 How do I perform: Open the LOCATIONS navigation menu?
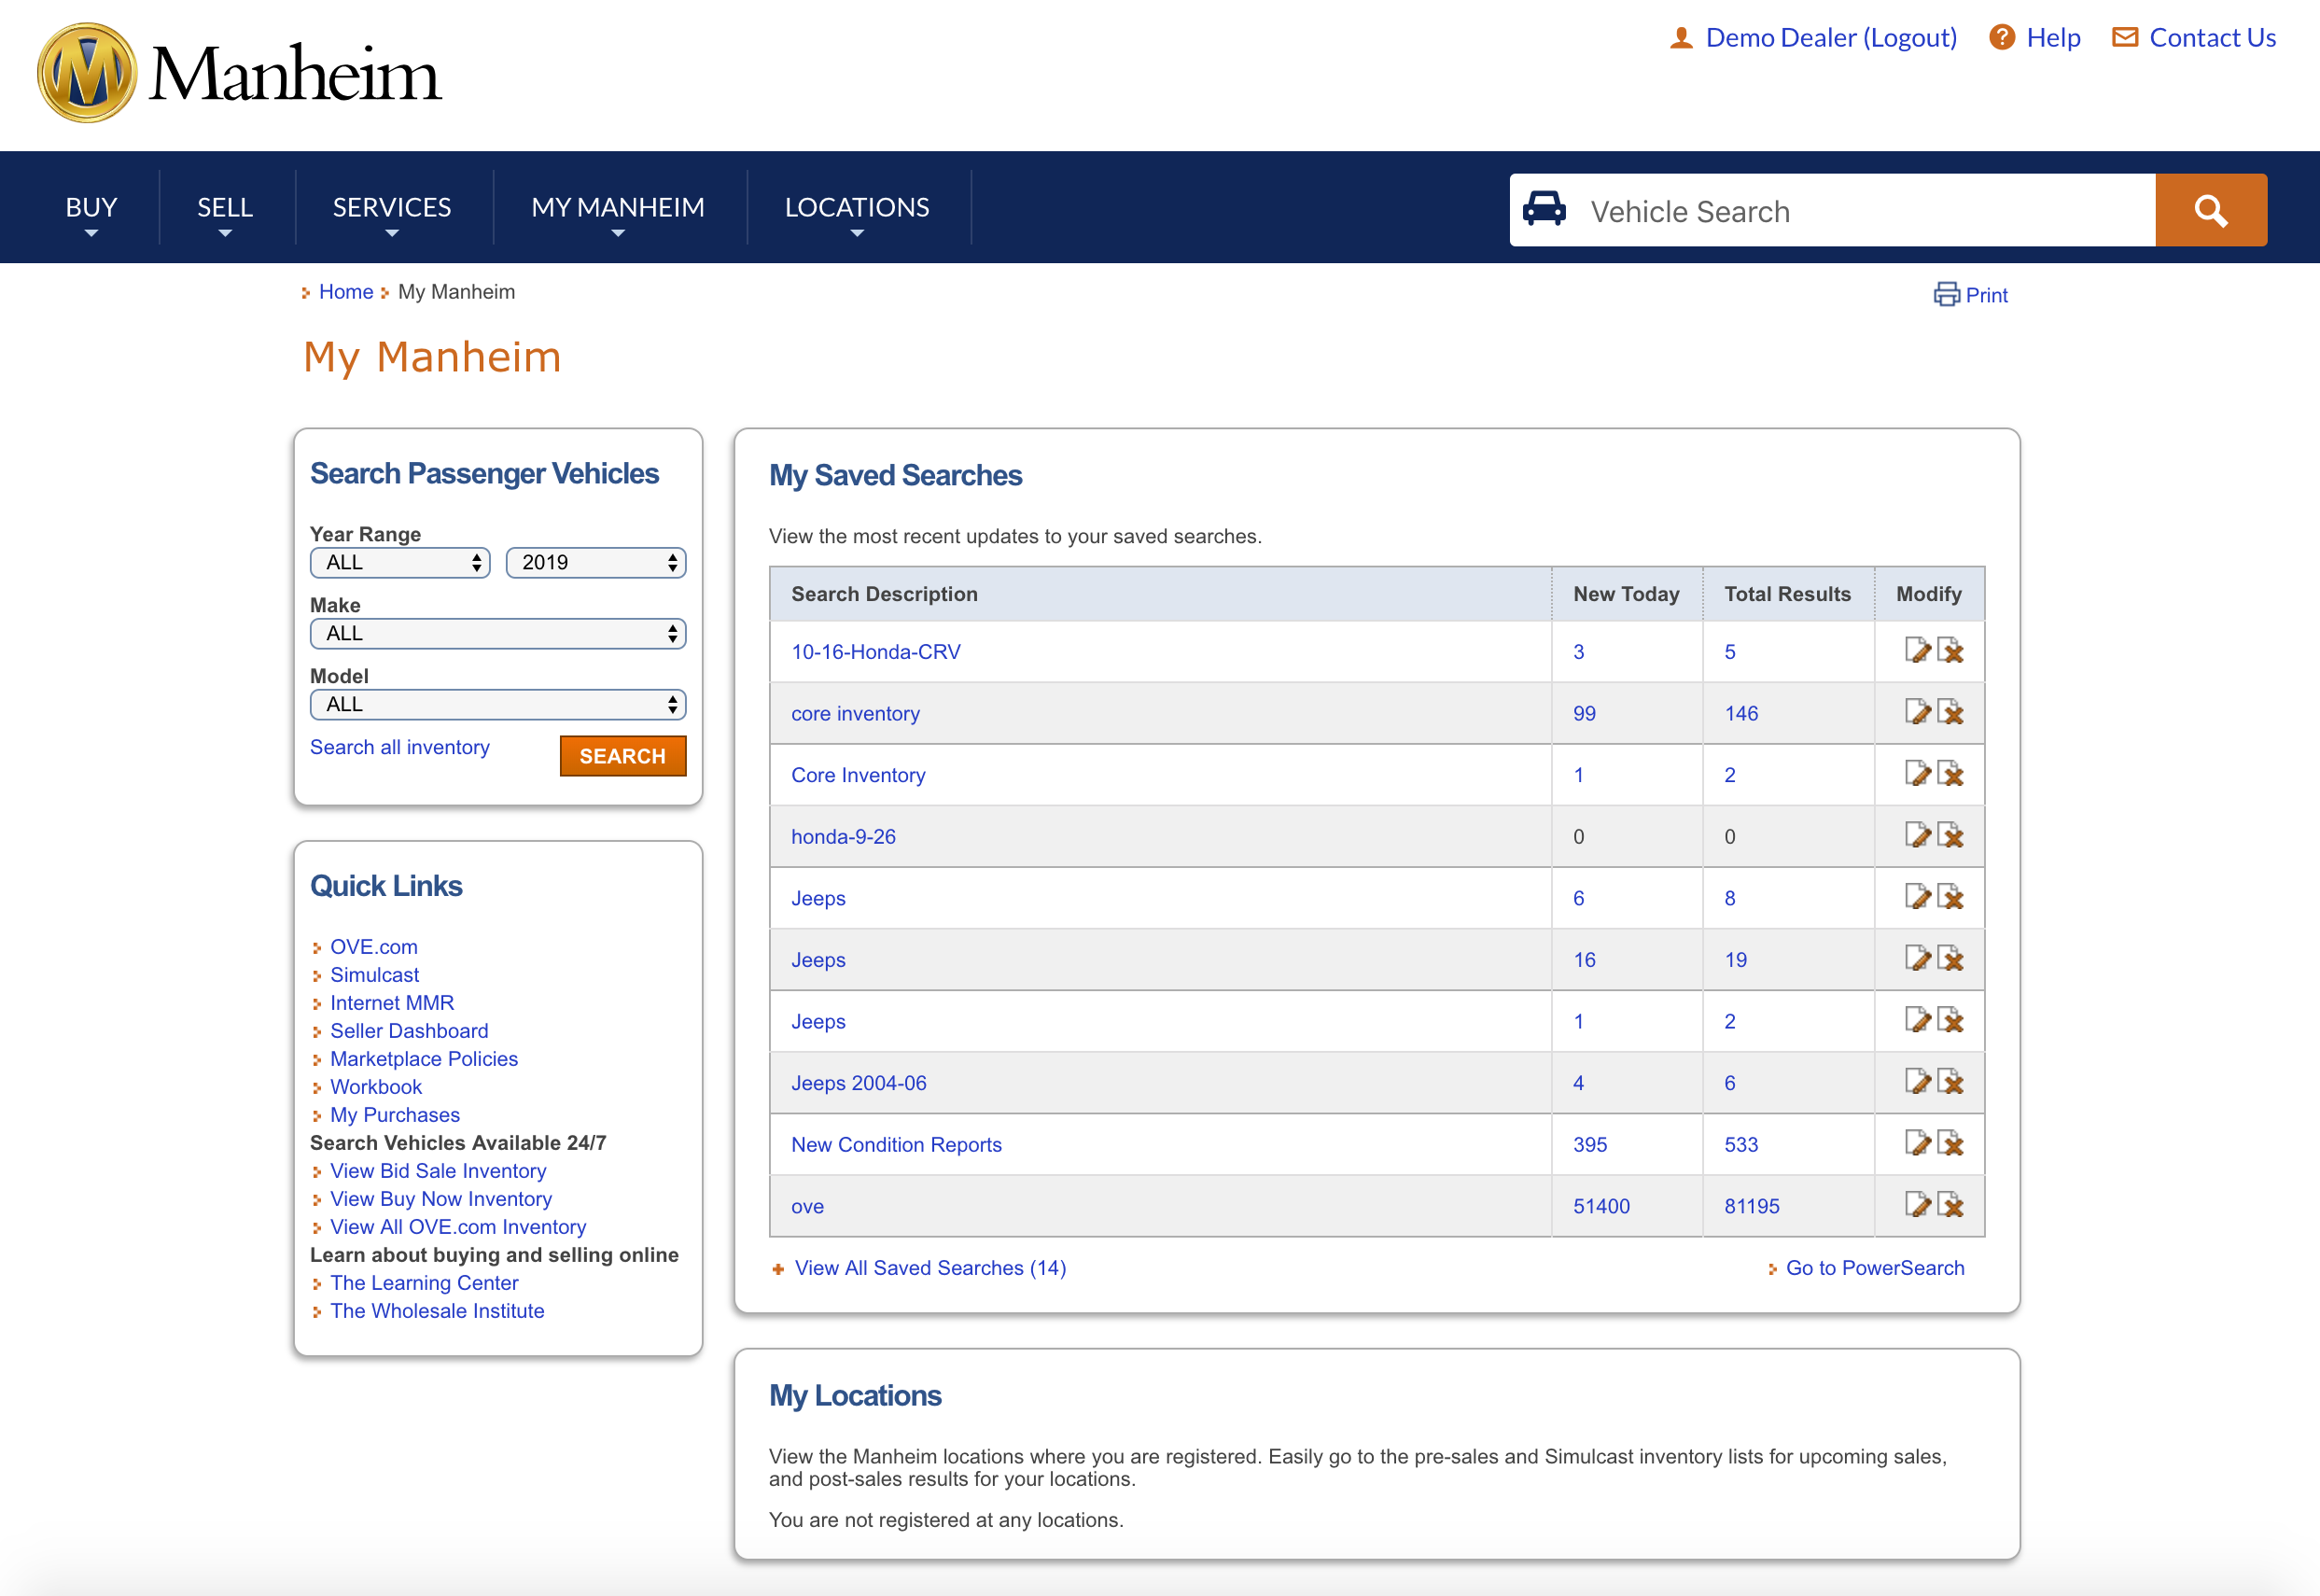[857, 208]
